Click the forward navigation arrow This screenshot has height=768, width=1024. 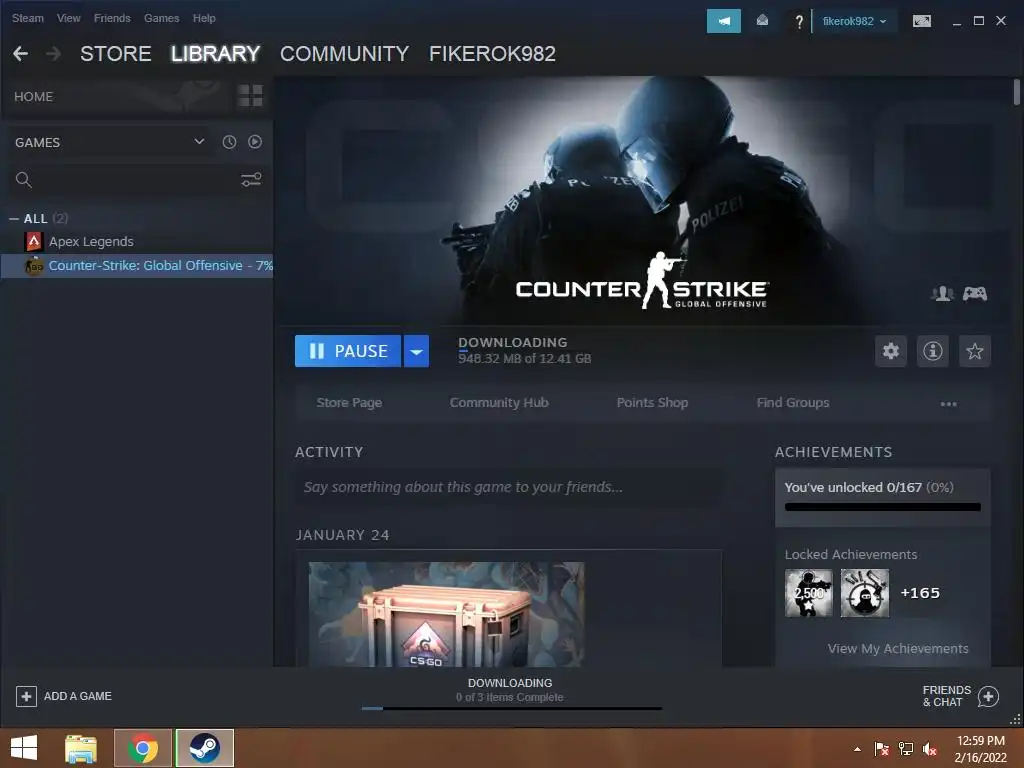[x=54, y=54]
